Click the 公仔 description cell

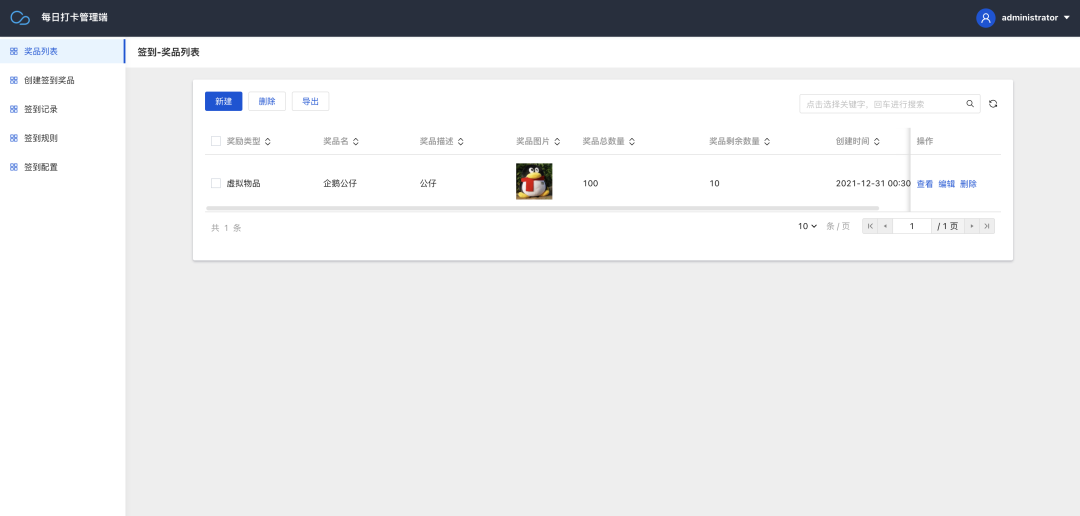(x=428, y=183)
